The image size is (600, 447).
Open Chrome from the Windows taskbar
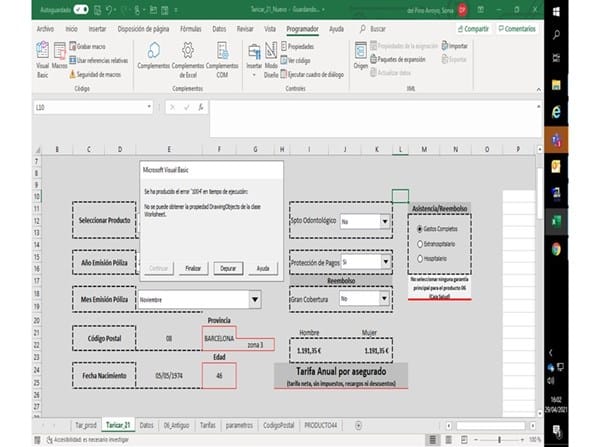[x=555, y=249]
